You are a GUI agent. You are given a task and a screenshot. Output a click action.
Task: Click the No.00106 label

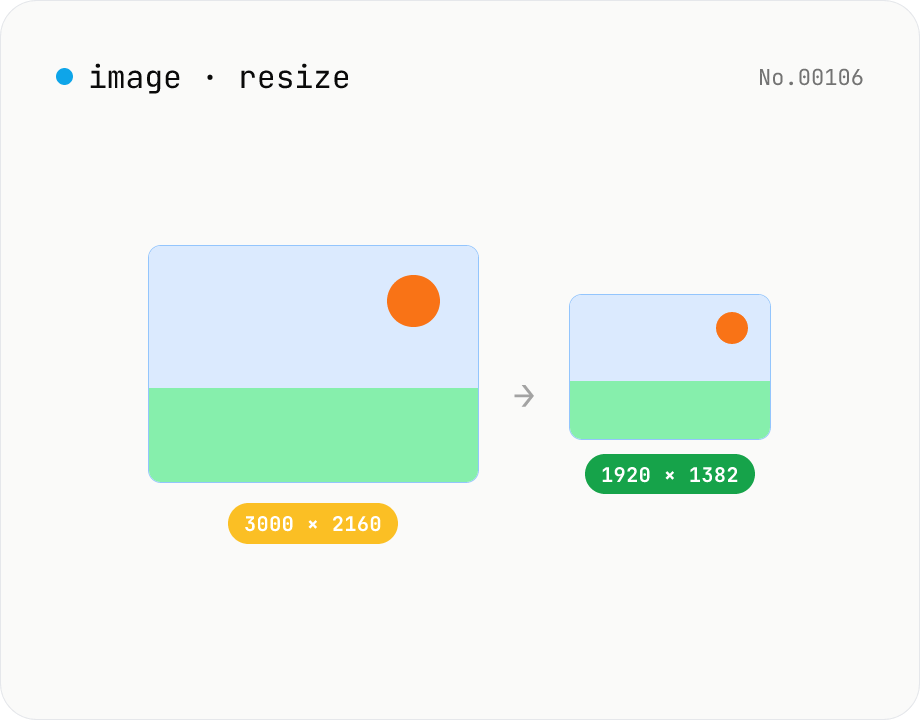(x=811, y=77)
